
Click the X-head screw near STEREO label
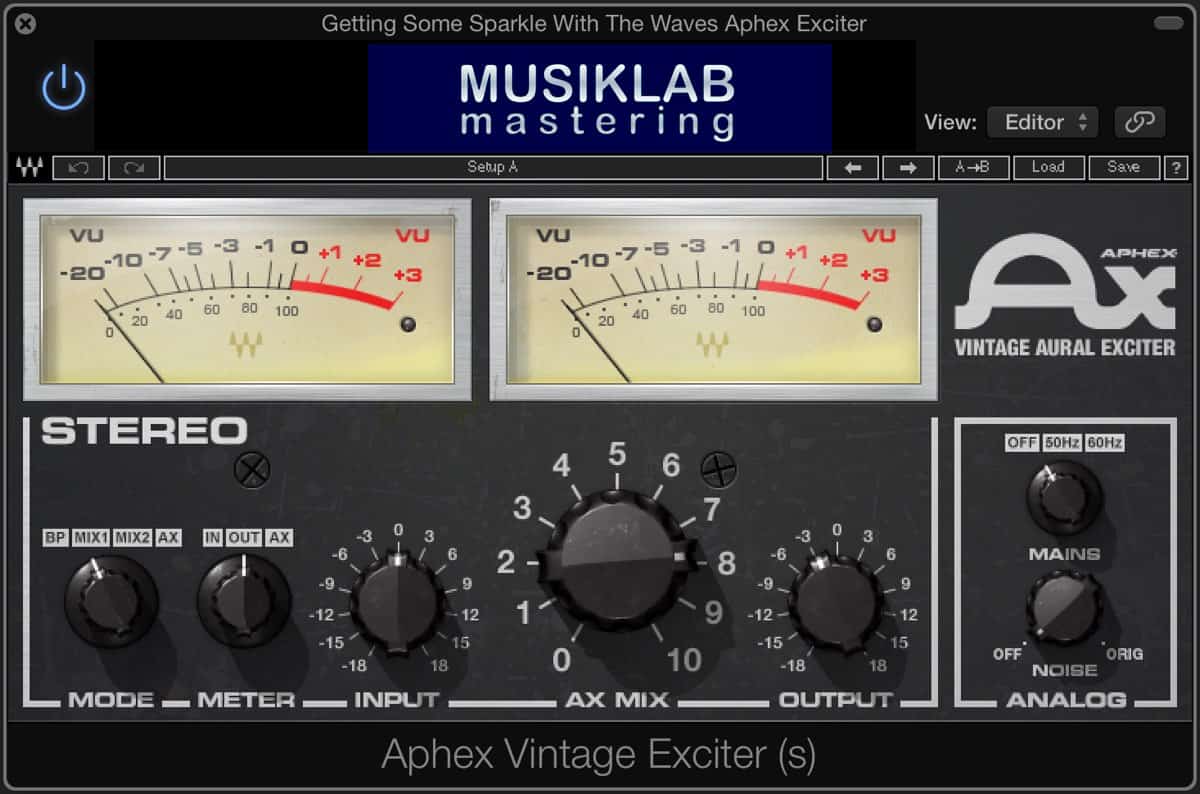pyautogui.click(x=251, y=470)
